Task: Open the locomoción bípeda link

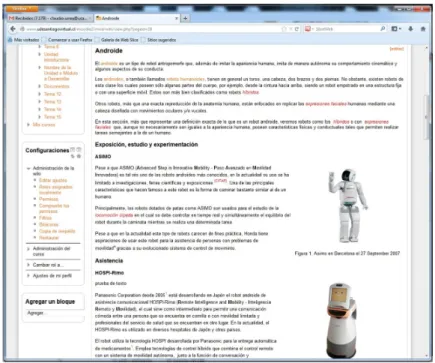Action: (114, 215)
